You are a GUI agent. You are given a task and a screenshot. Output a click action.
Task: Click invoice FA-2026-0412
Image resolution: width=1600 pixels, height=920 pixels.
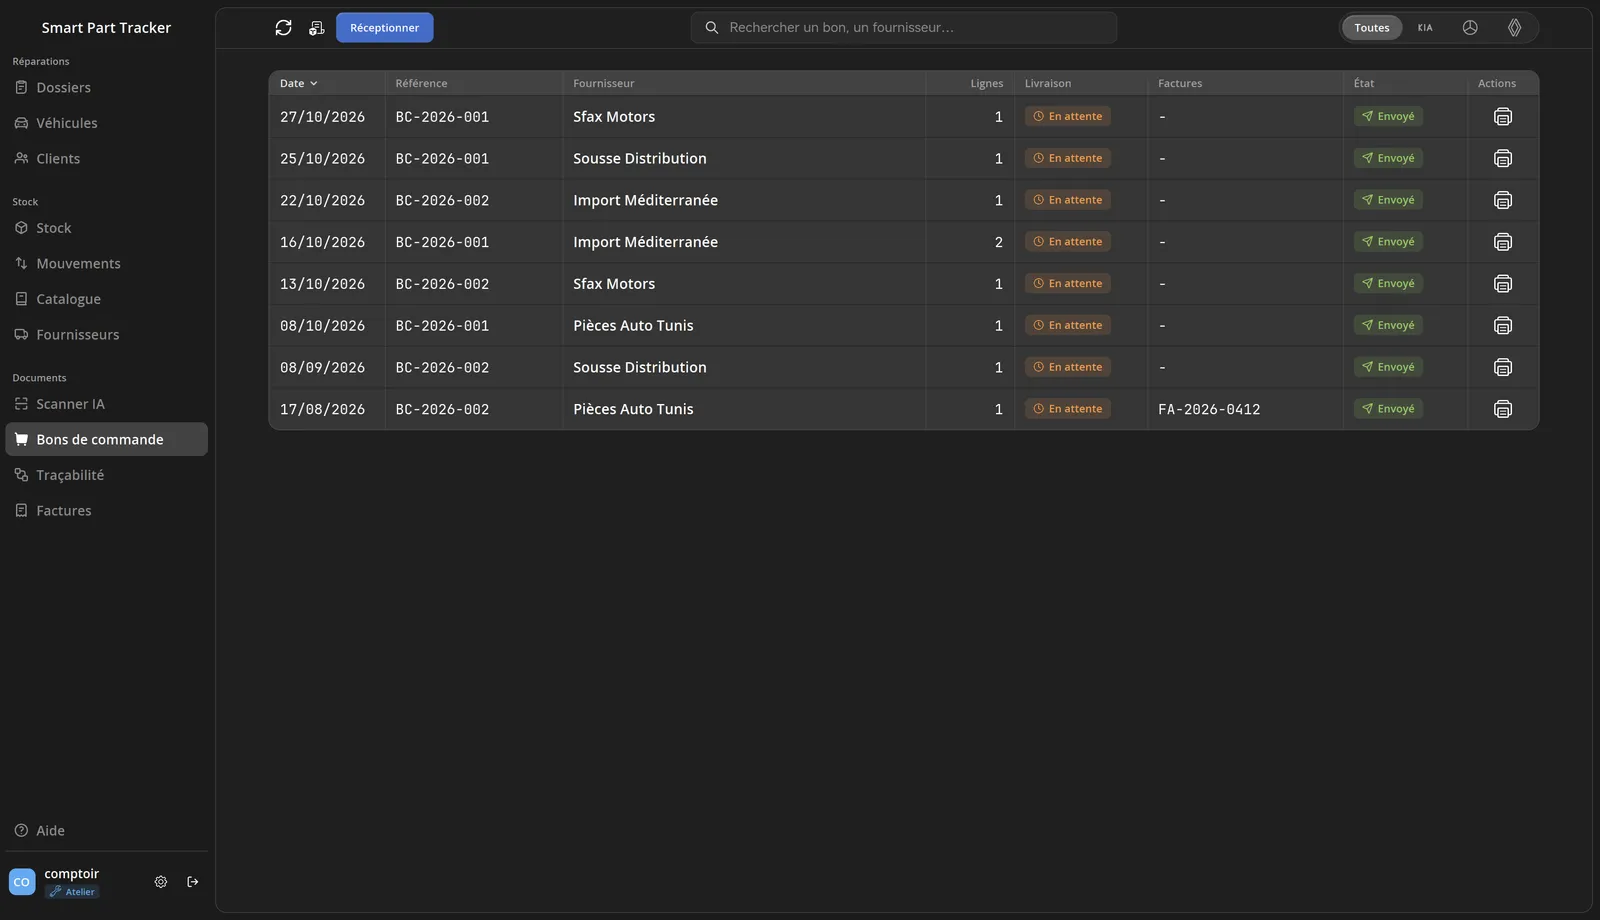tap(1209, 409)
